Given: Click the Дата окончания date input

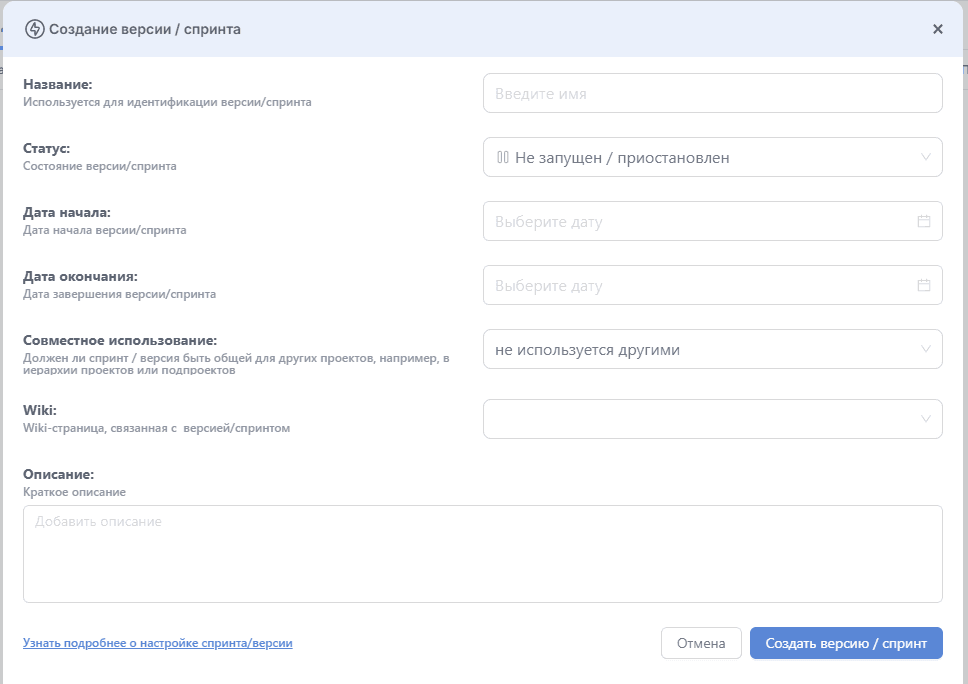Looking at the screenshot, I should pyautogui.click(x=712, y=285).
